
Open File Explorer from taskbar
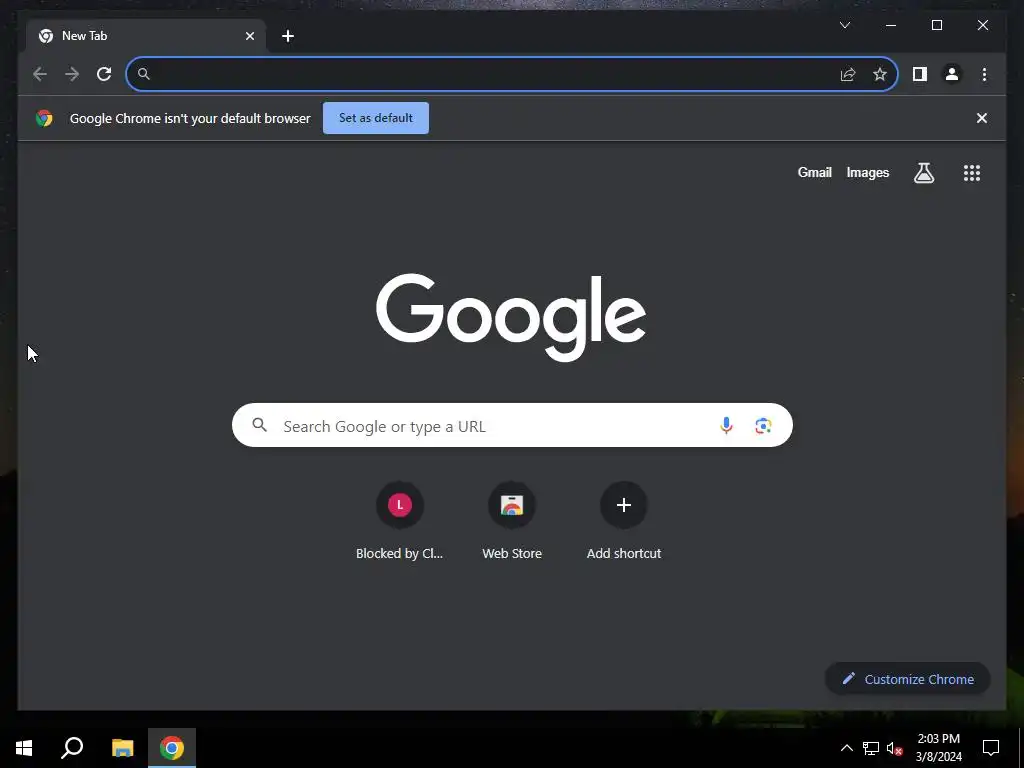(122, 748)
